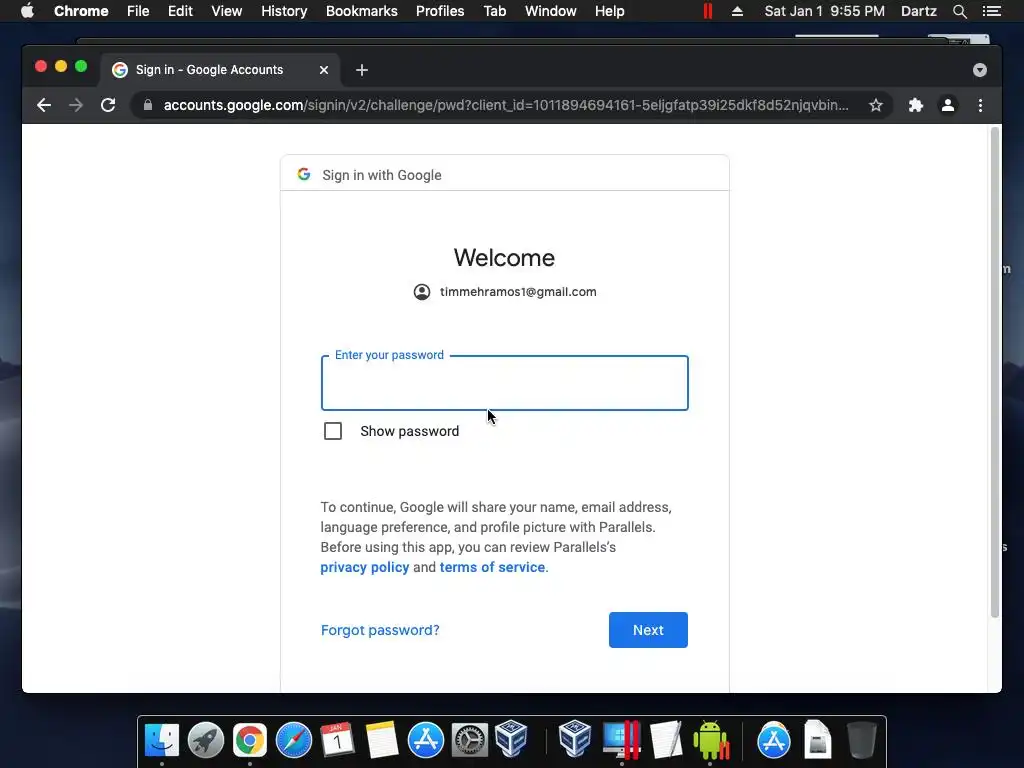
Task: Close the Sign in - Google Accounts tab
Action: [x=324, y=70]
